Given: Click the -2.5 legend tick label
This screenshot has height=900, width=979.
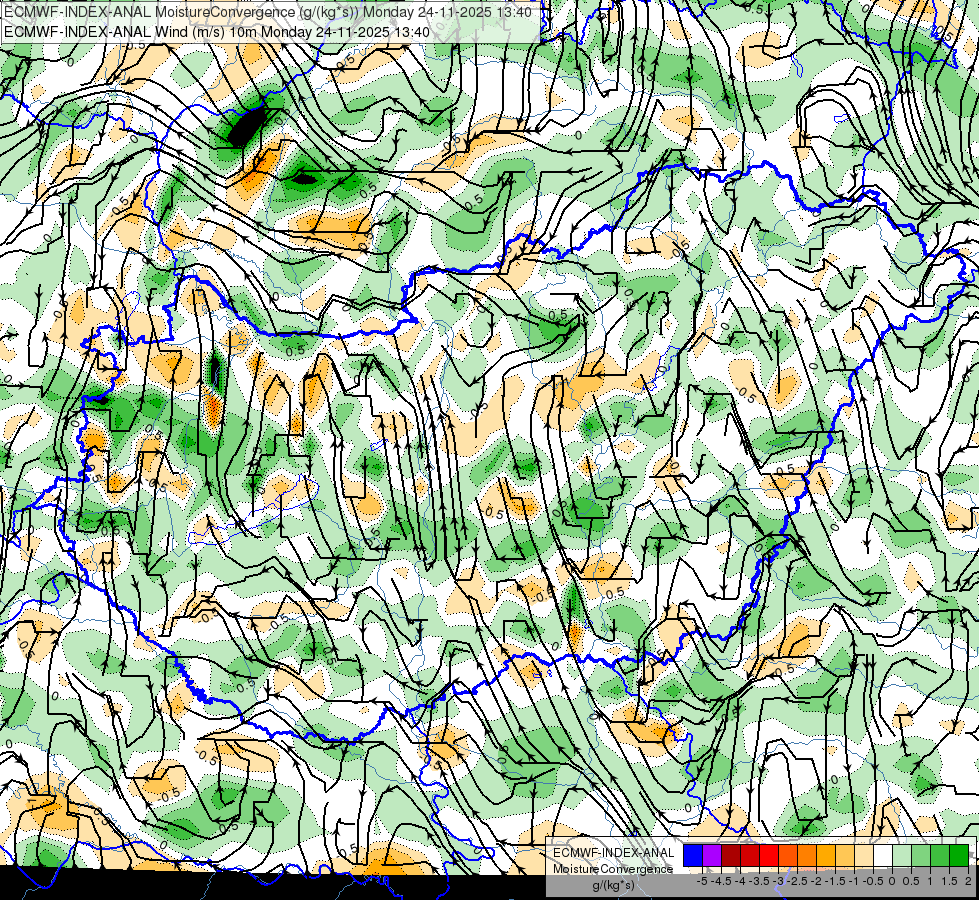Looking at the screenshot, I should [797, 881].
